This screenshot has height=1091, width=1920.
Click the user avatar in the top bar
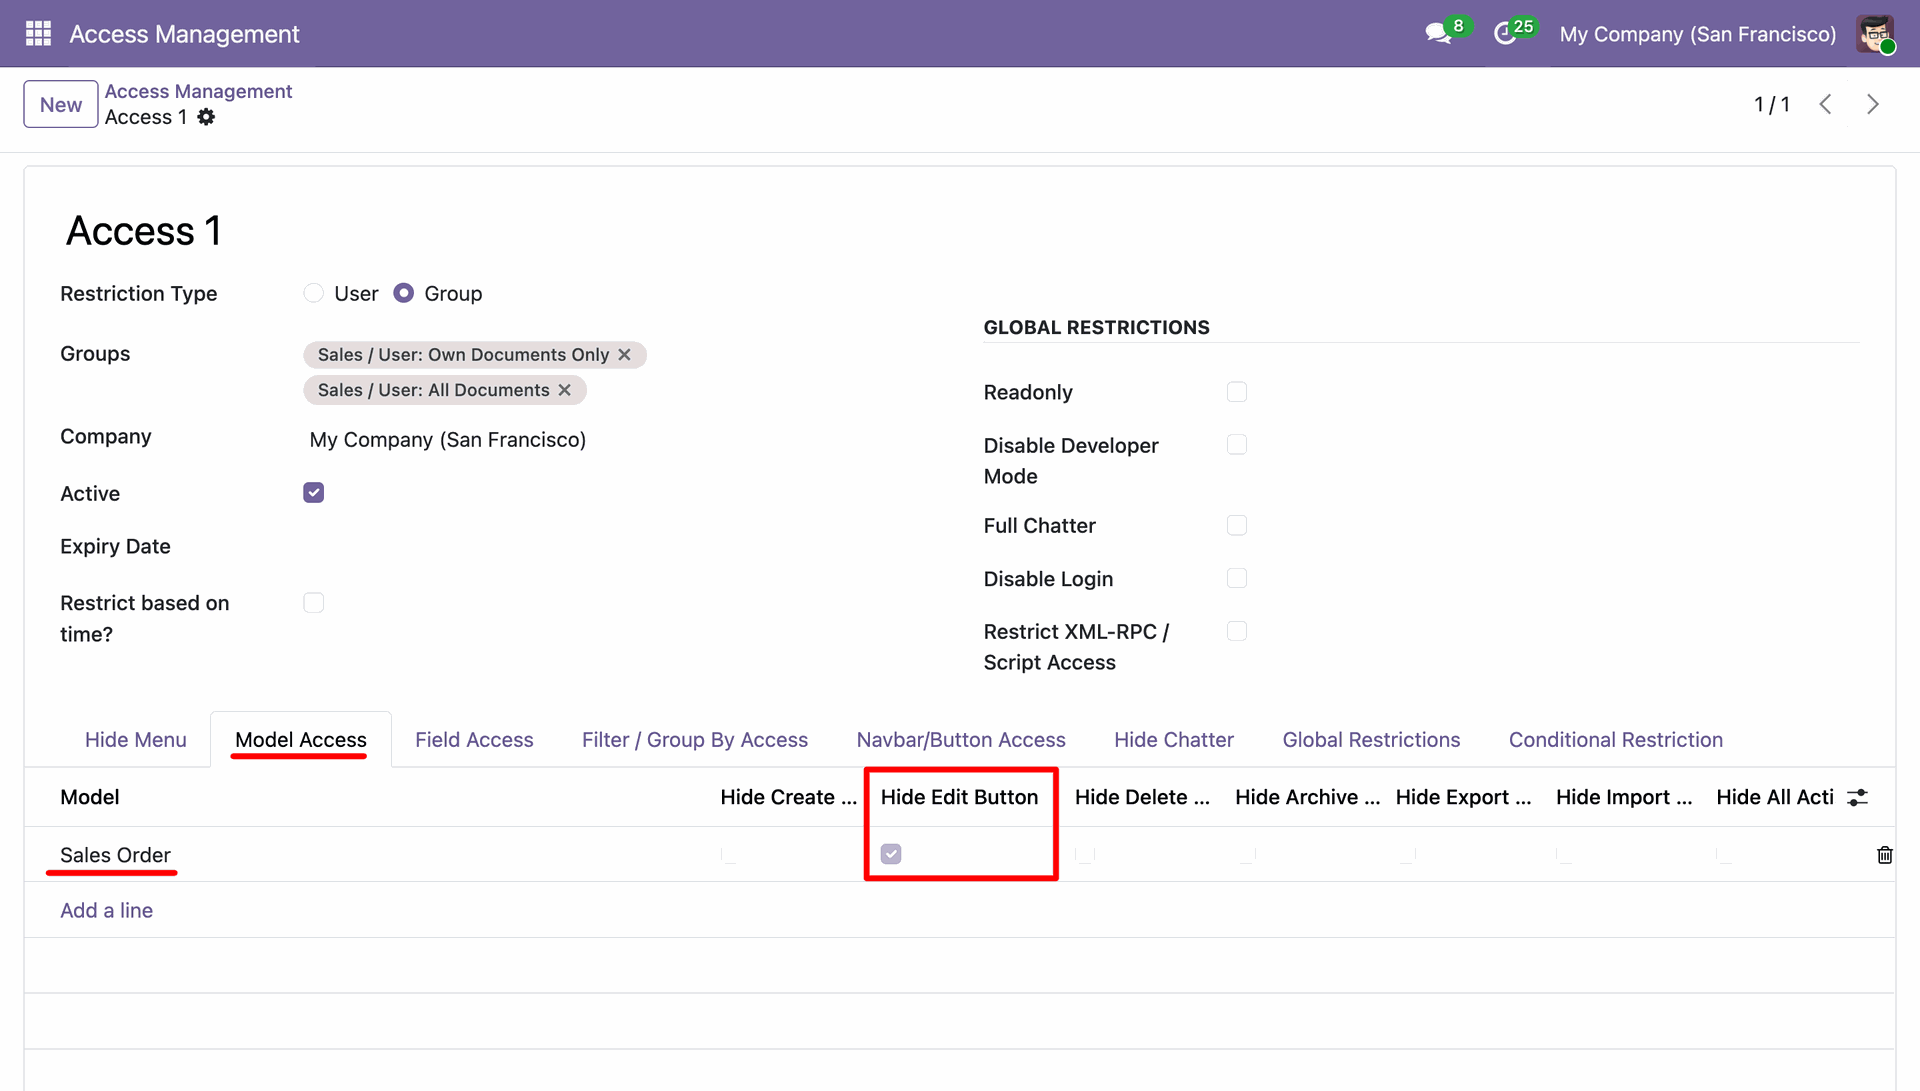1875,34
